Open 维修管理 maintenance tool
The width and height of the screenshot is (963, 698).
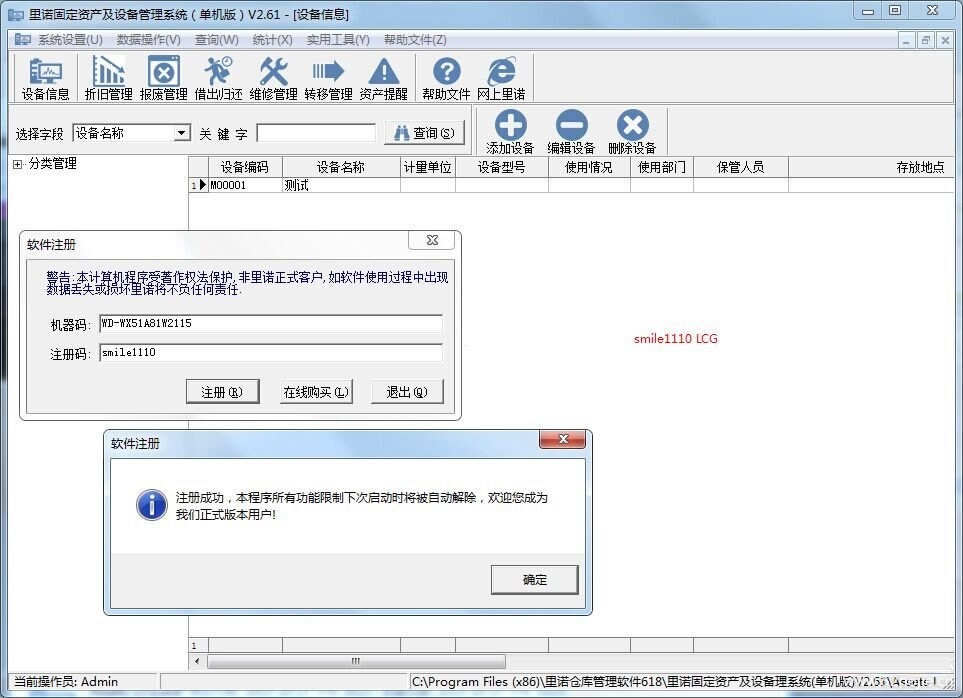tap(273, 77)
